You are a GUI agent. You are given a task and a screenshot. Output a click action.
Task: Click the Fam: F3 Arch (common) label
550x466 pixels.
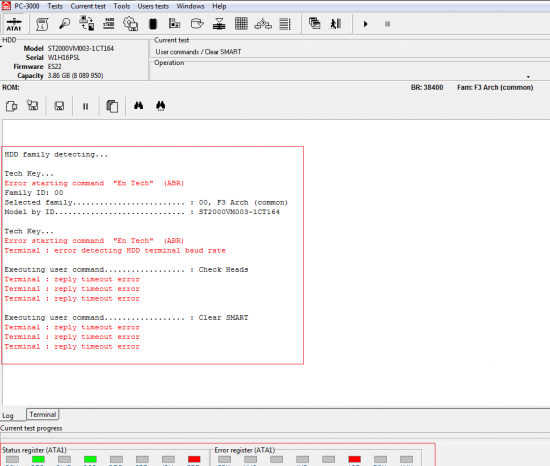(x=495, y=87)
